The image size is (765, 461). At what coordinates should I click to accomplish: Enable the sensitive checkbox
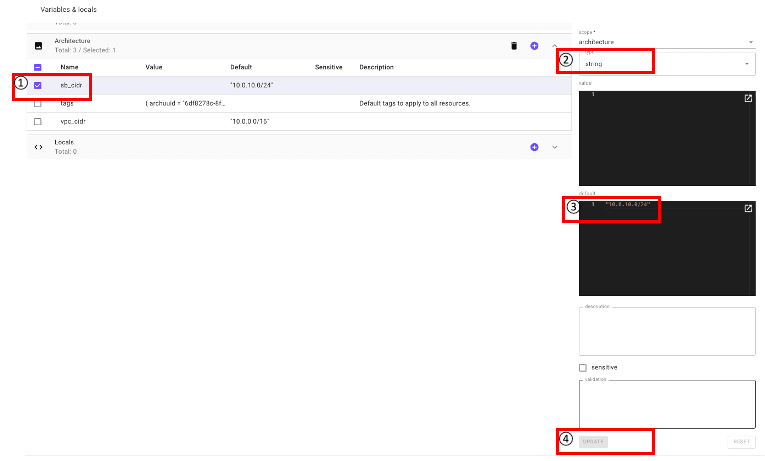583,368
